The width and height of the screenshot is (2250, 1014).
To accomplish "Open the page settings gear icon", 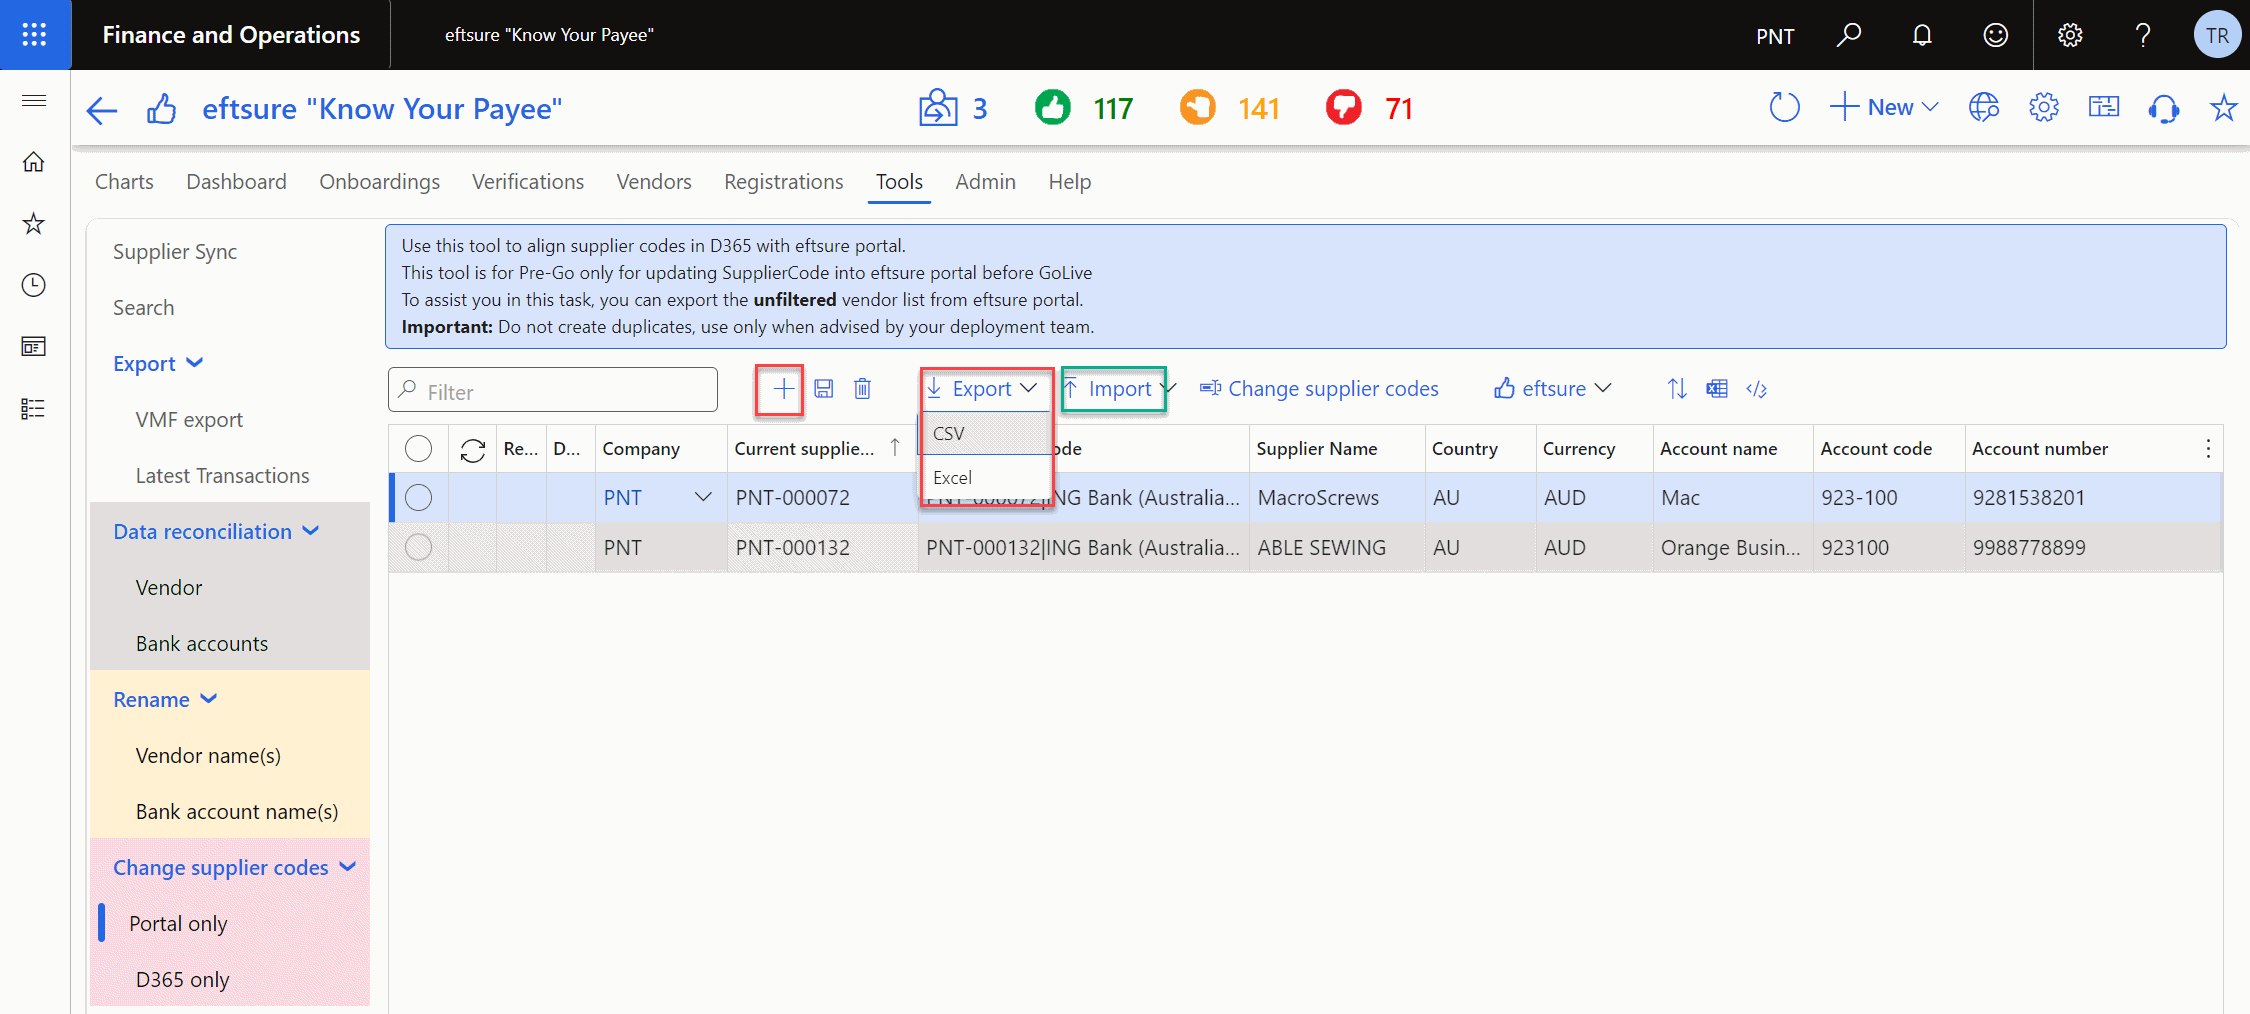I will [2044, 107].
